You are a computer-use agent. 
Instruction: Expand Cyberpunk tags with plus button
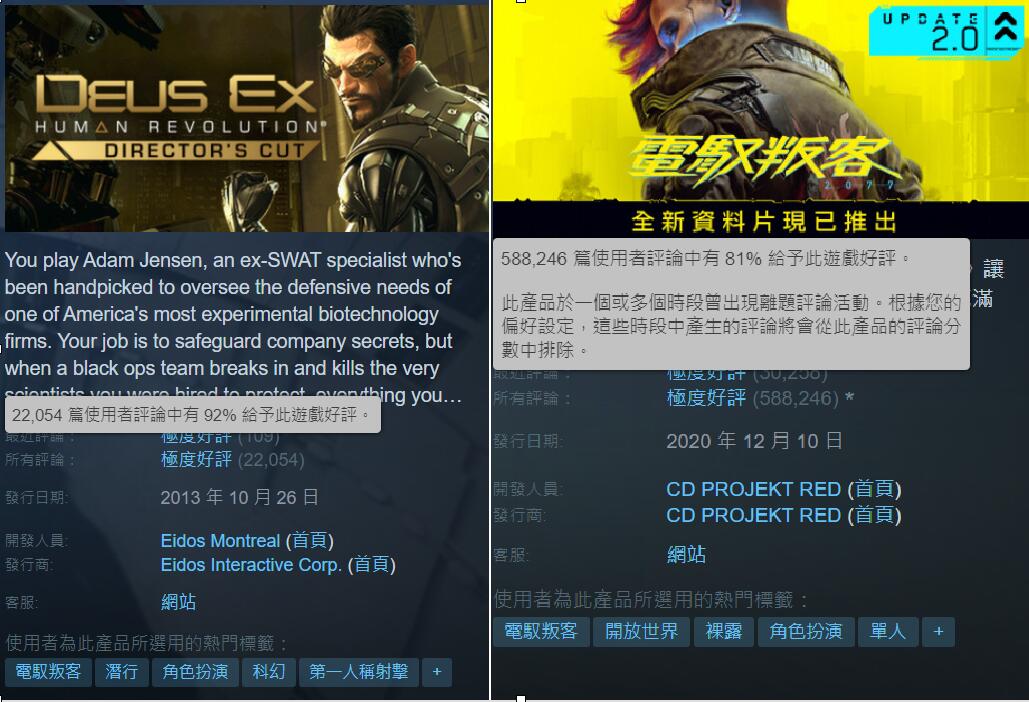pyautogui.click(x=938, y=631)
